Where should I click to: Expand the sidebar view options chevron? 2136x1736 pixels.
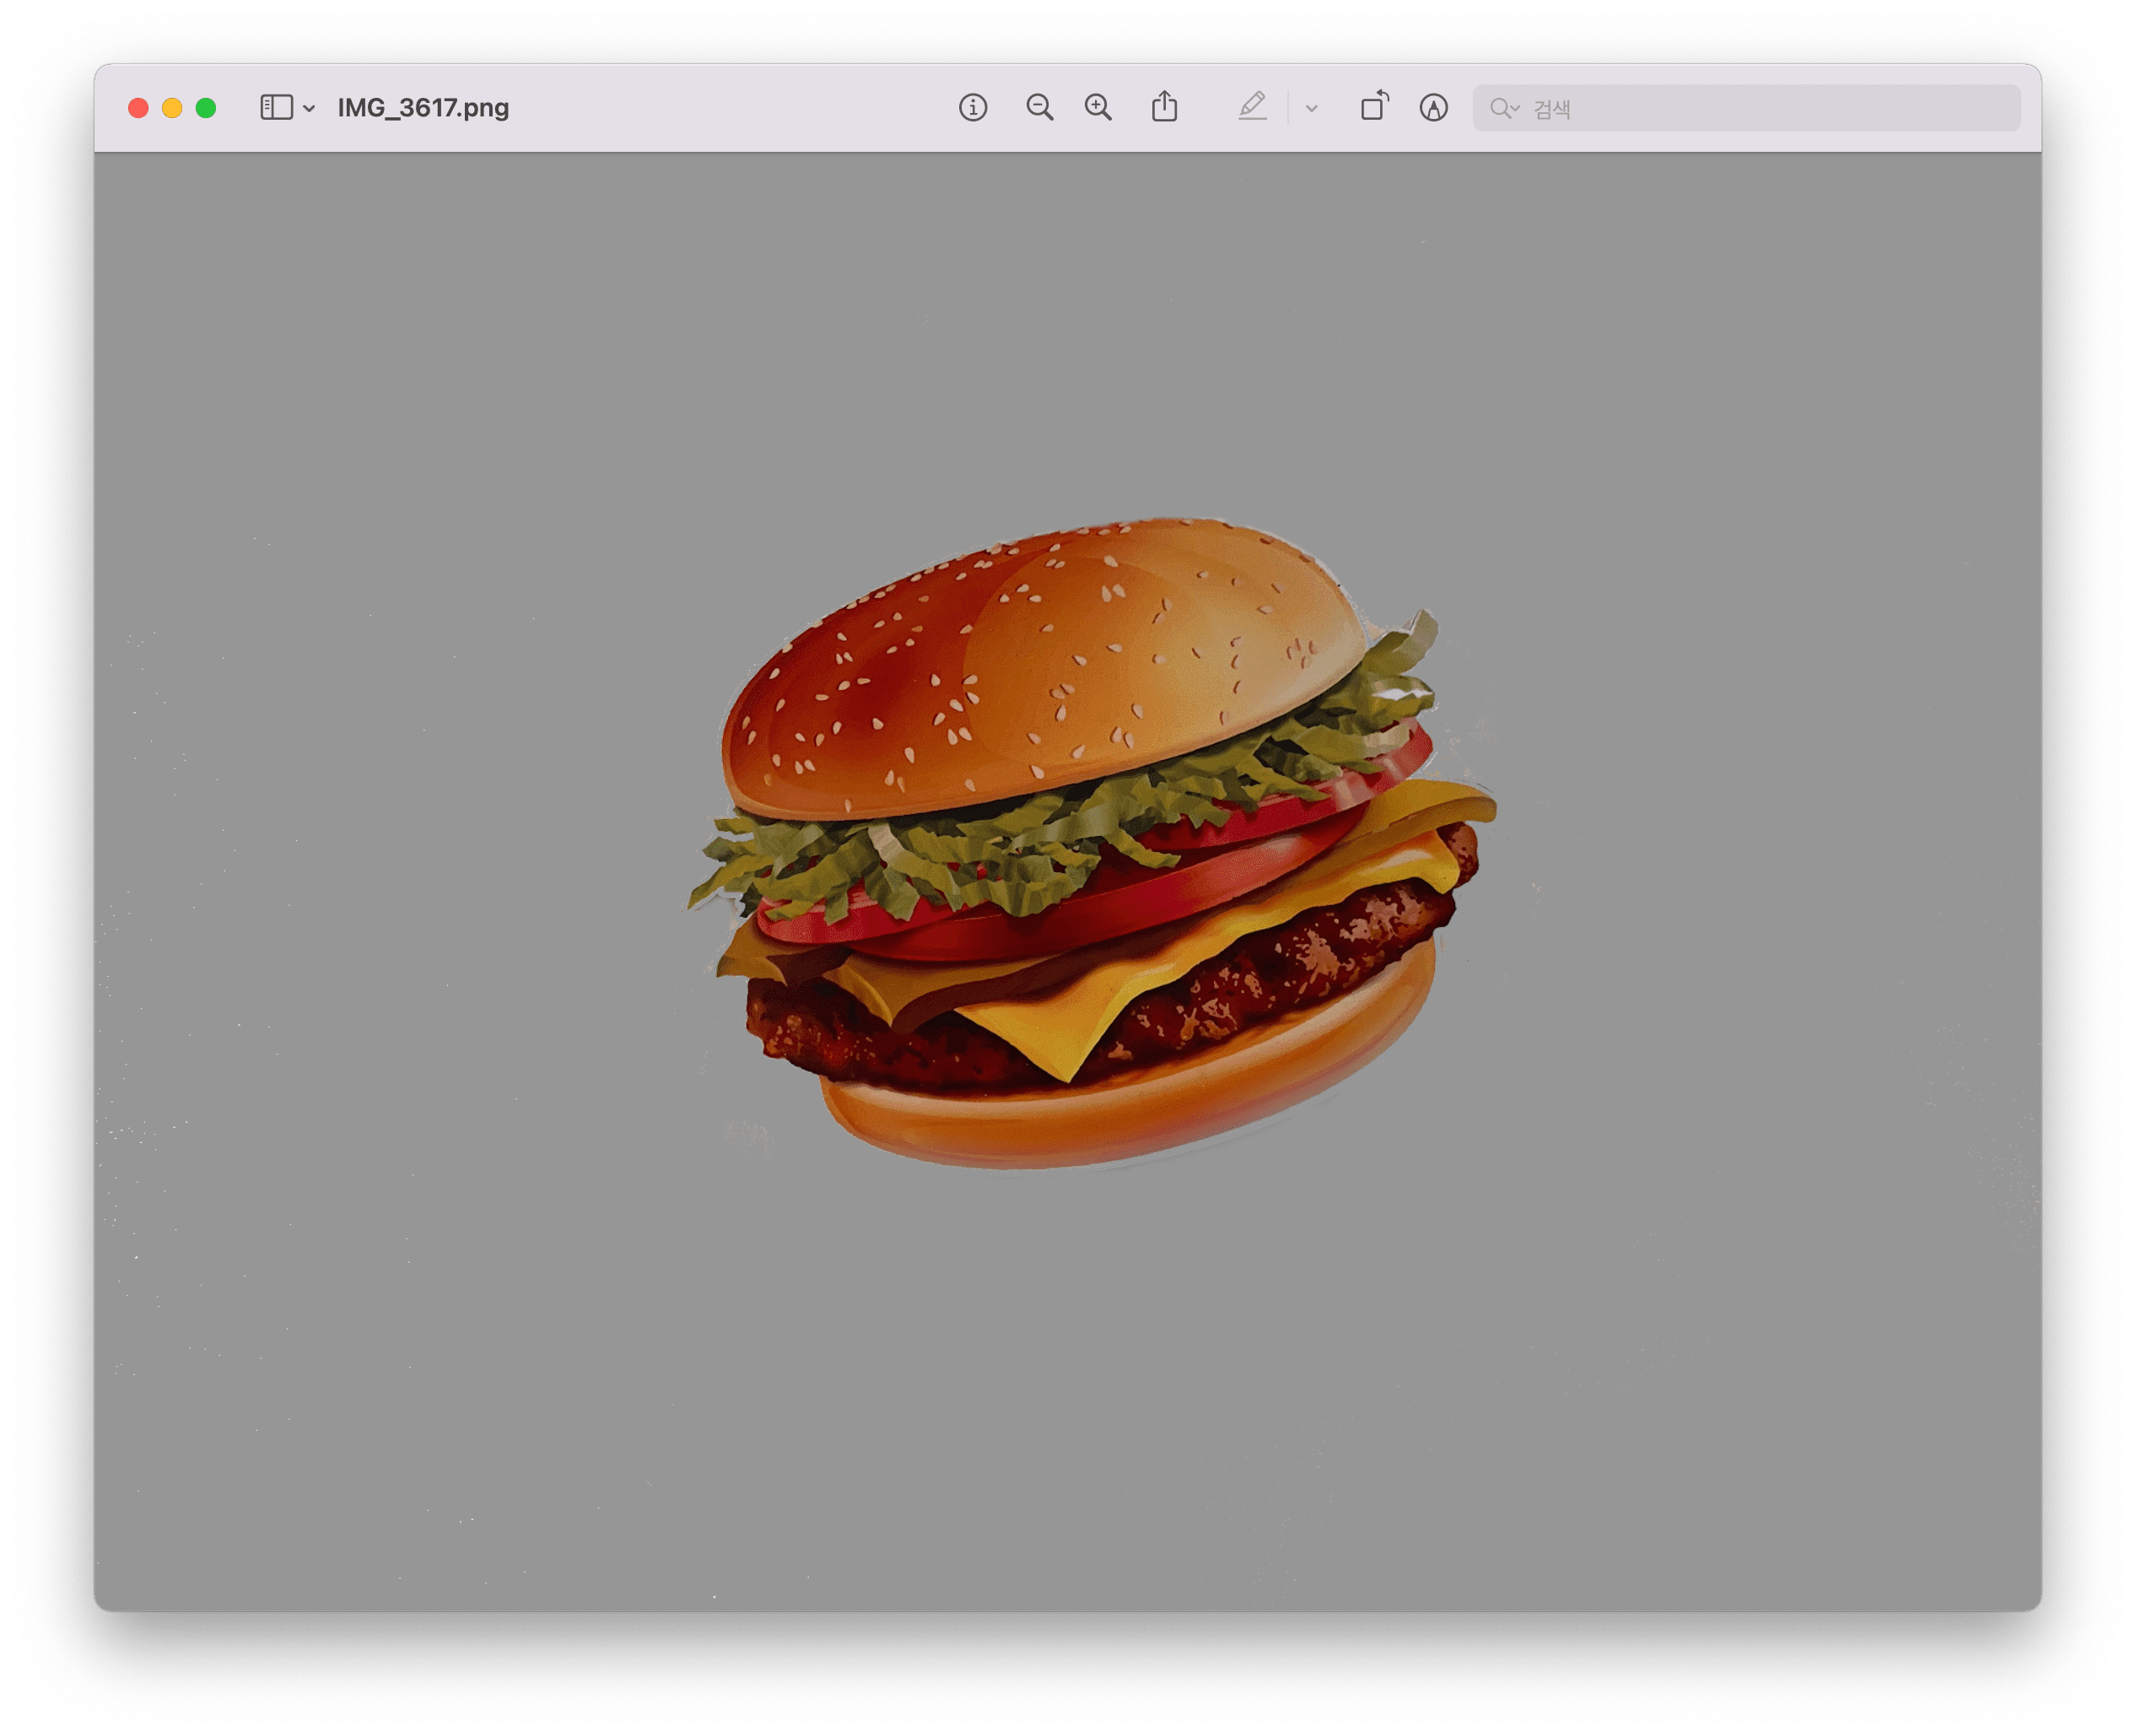point(309,109)
